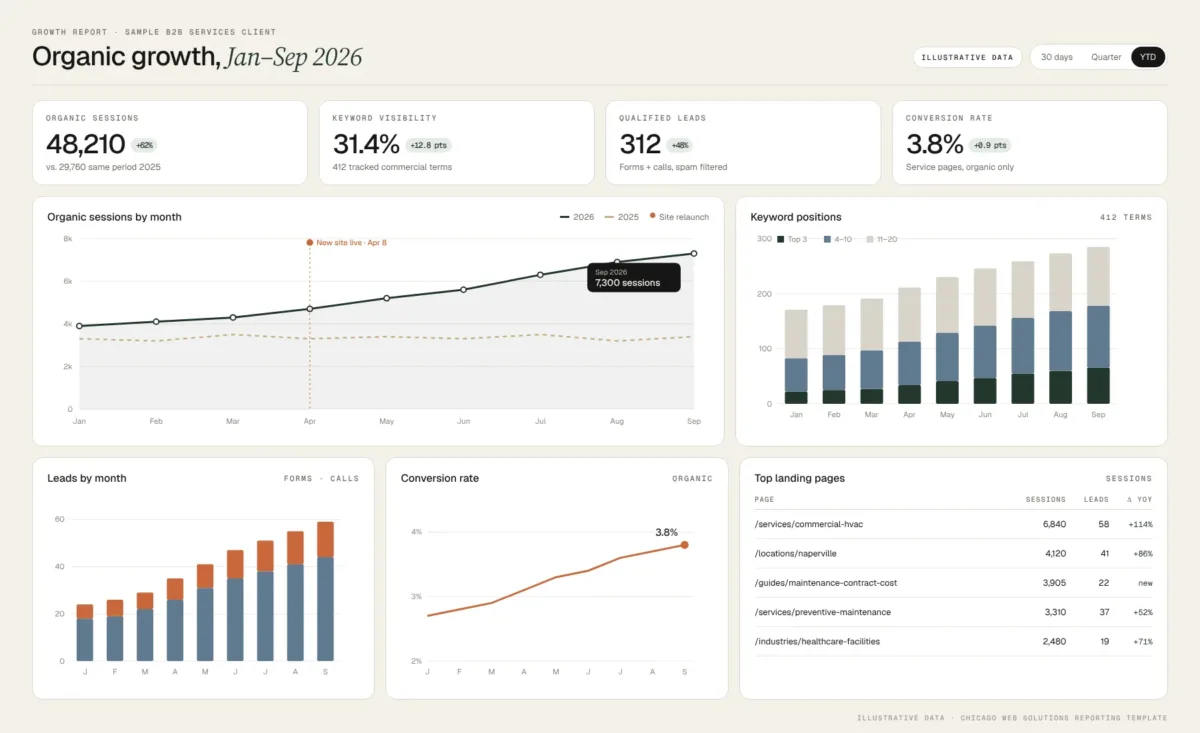The height and width of the screenshot is (733, 1200).
Task: Click the 6,840 sessions cell
Action: point(1054,524)
